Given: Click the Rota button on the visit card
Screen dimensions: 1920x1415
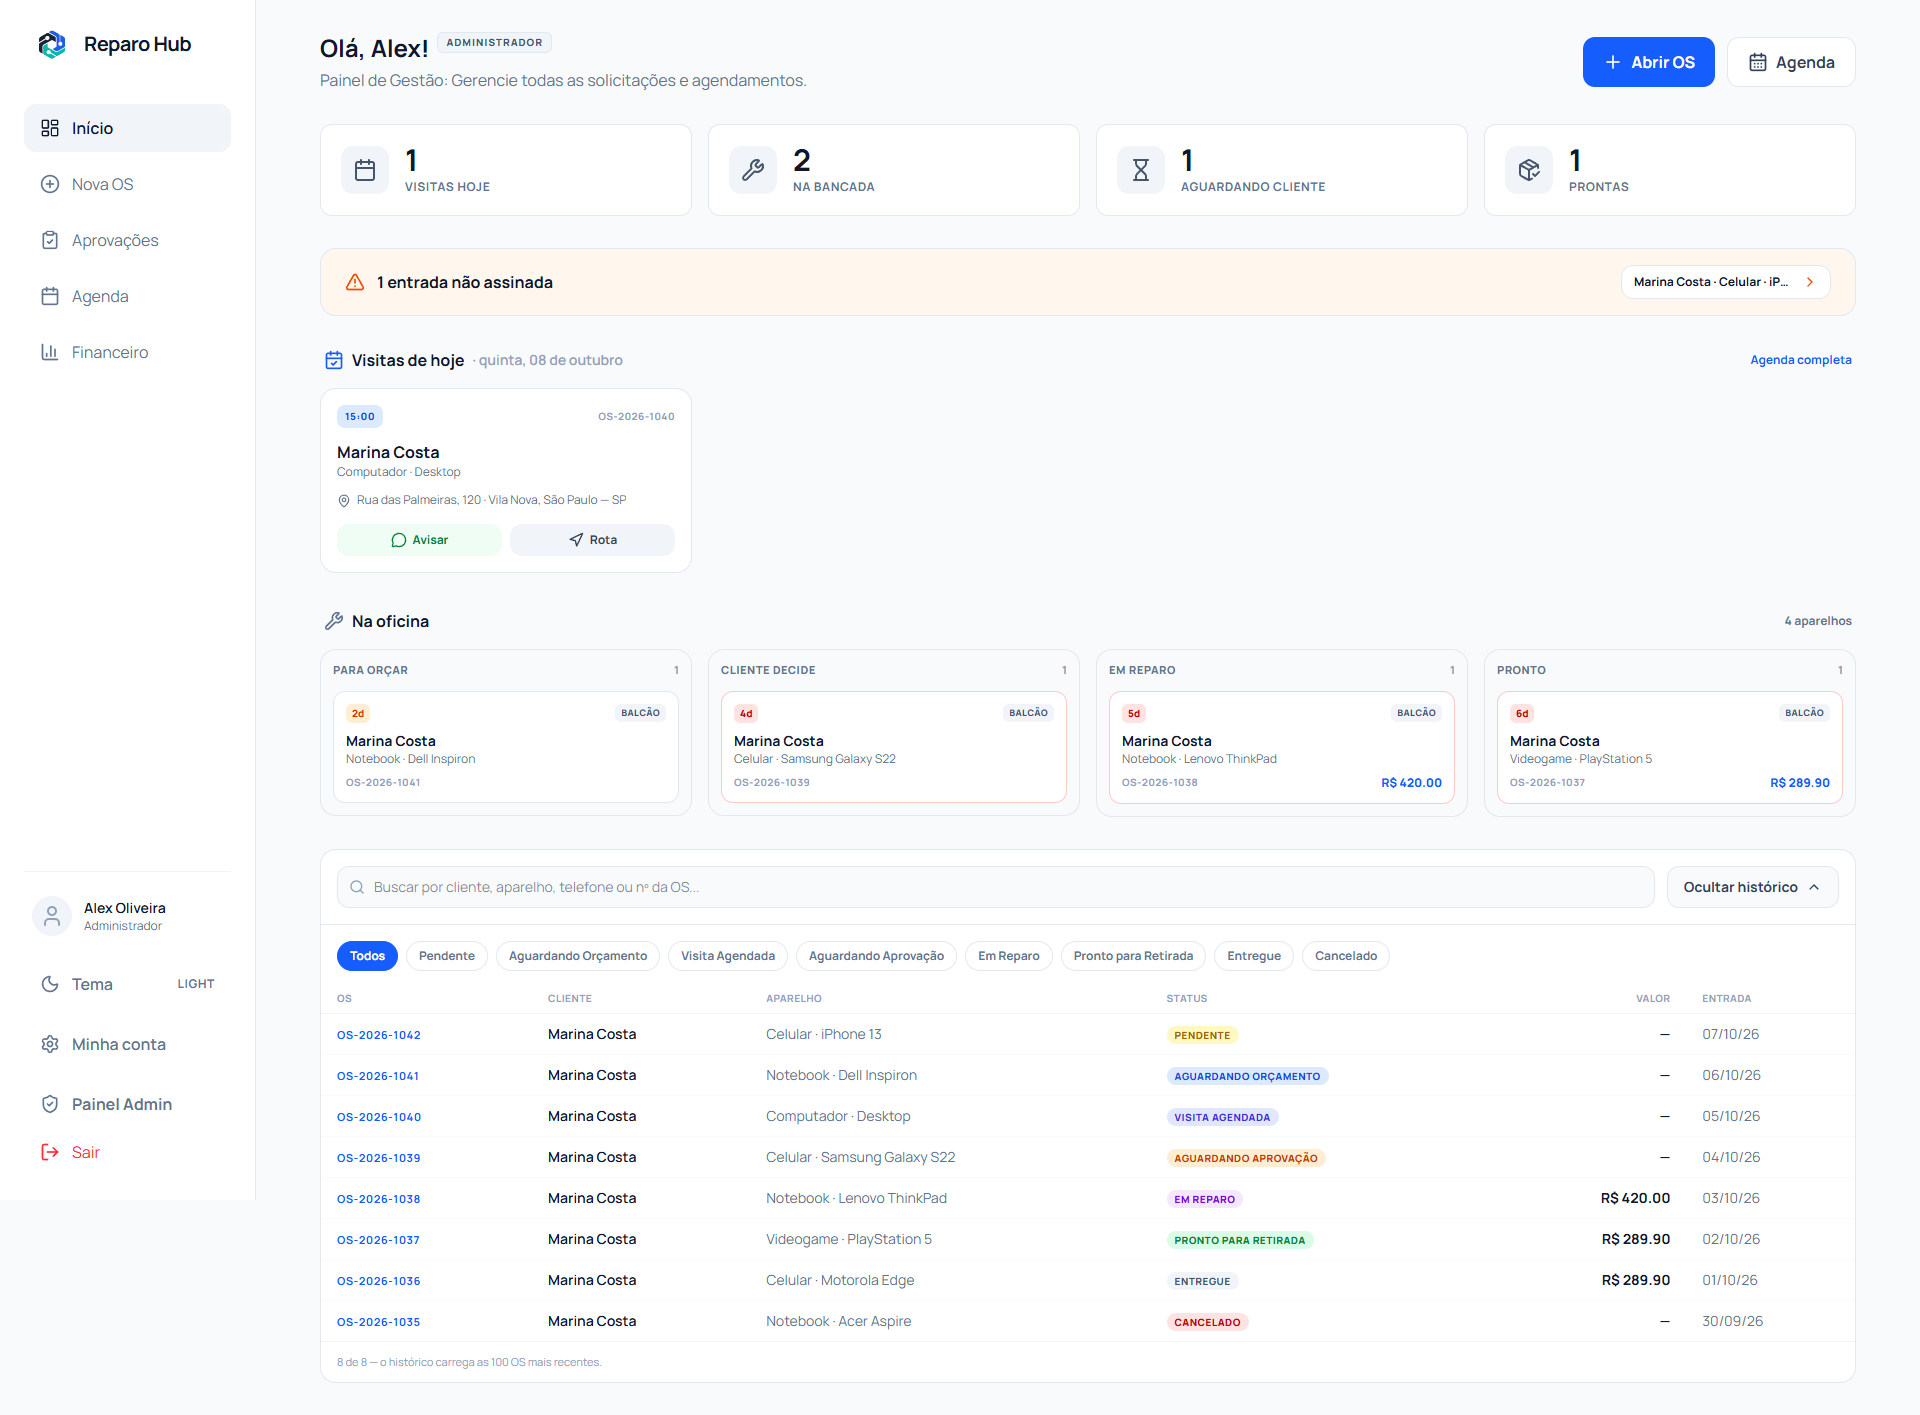Looking at the screenshot, I should coord(592,540).
